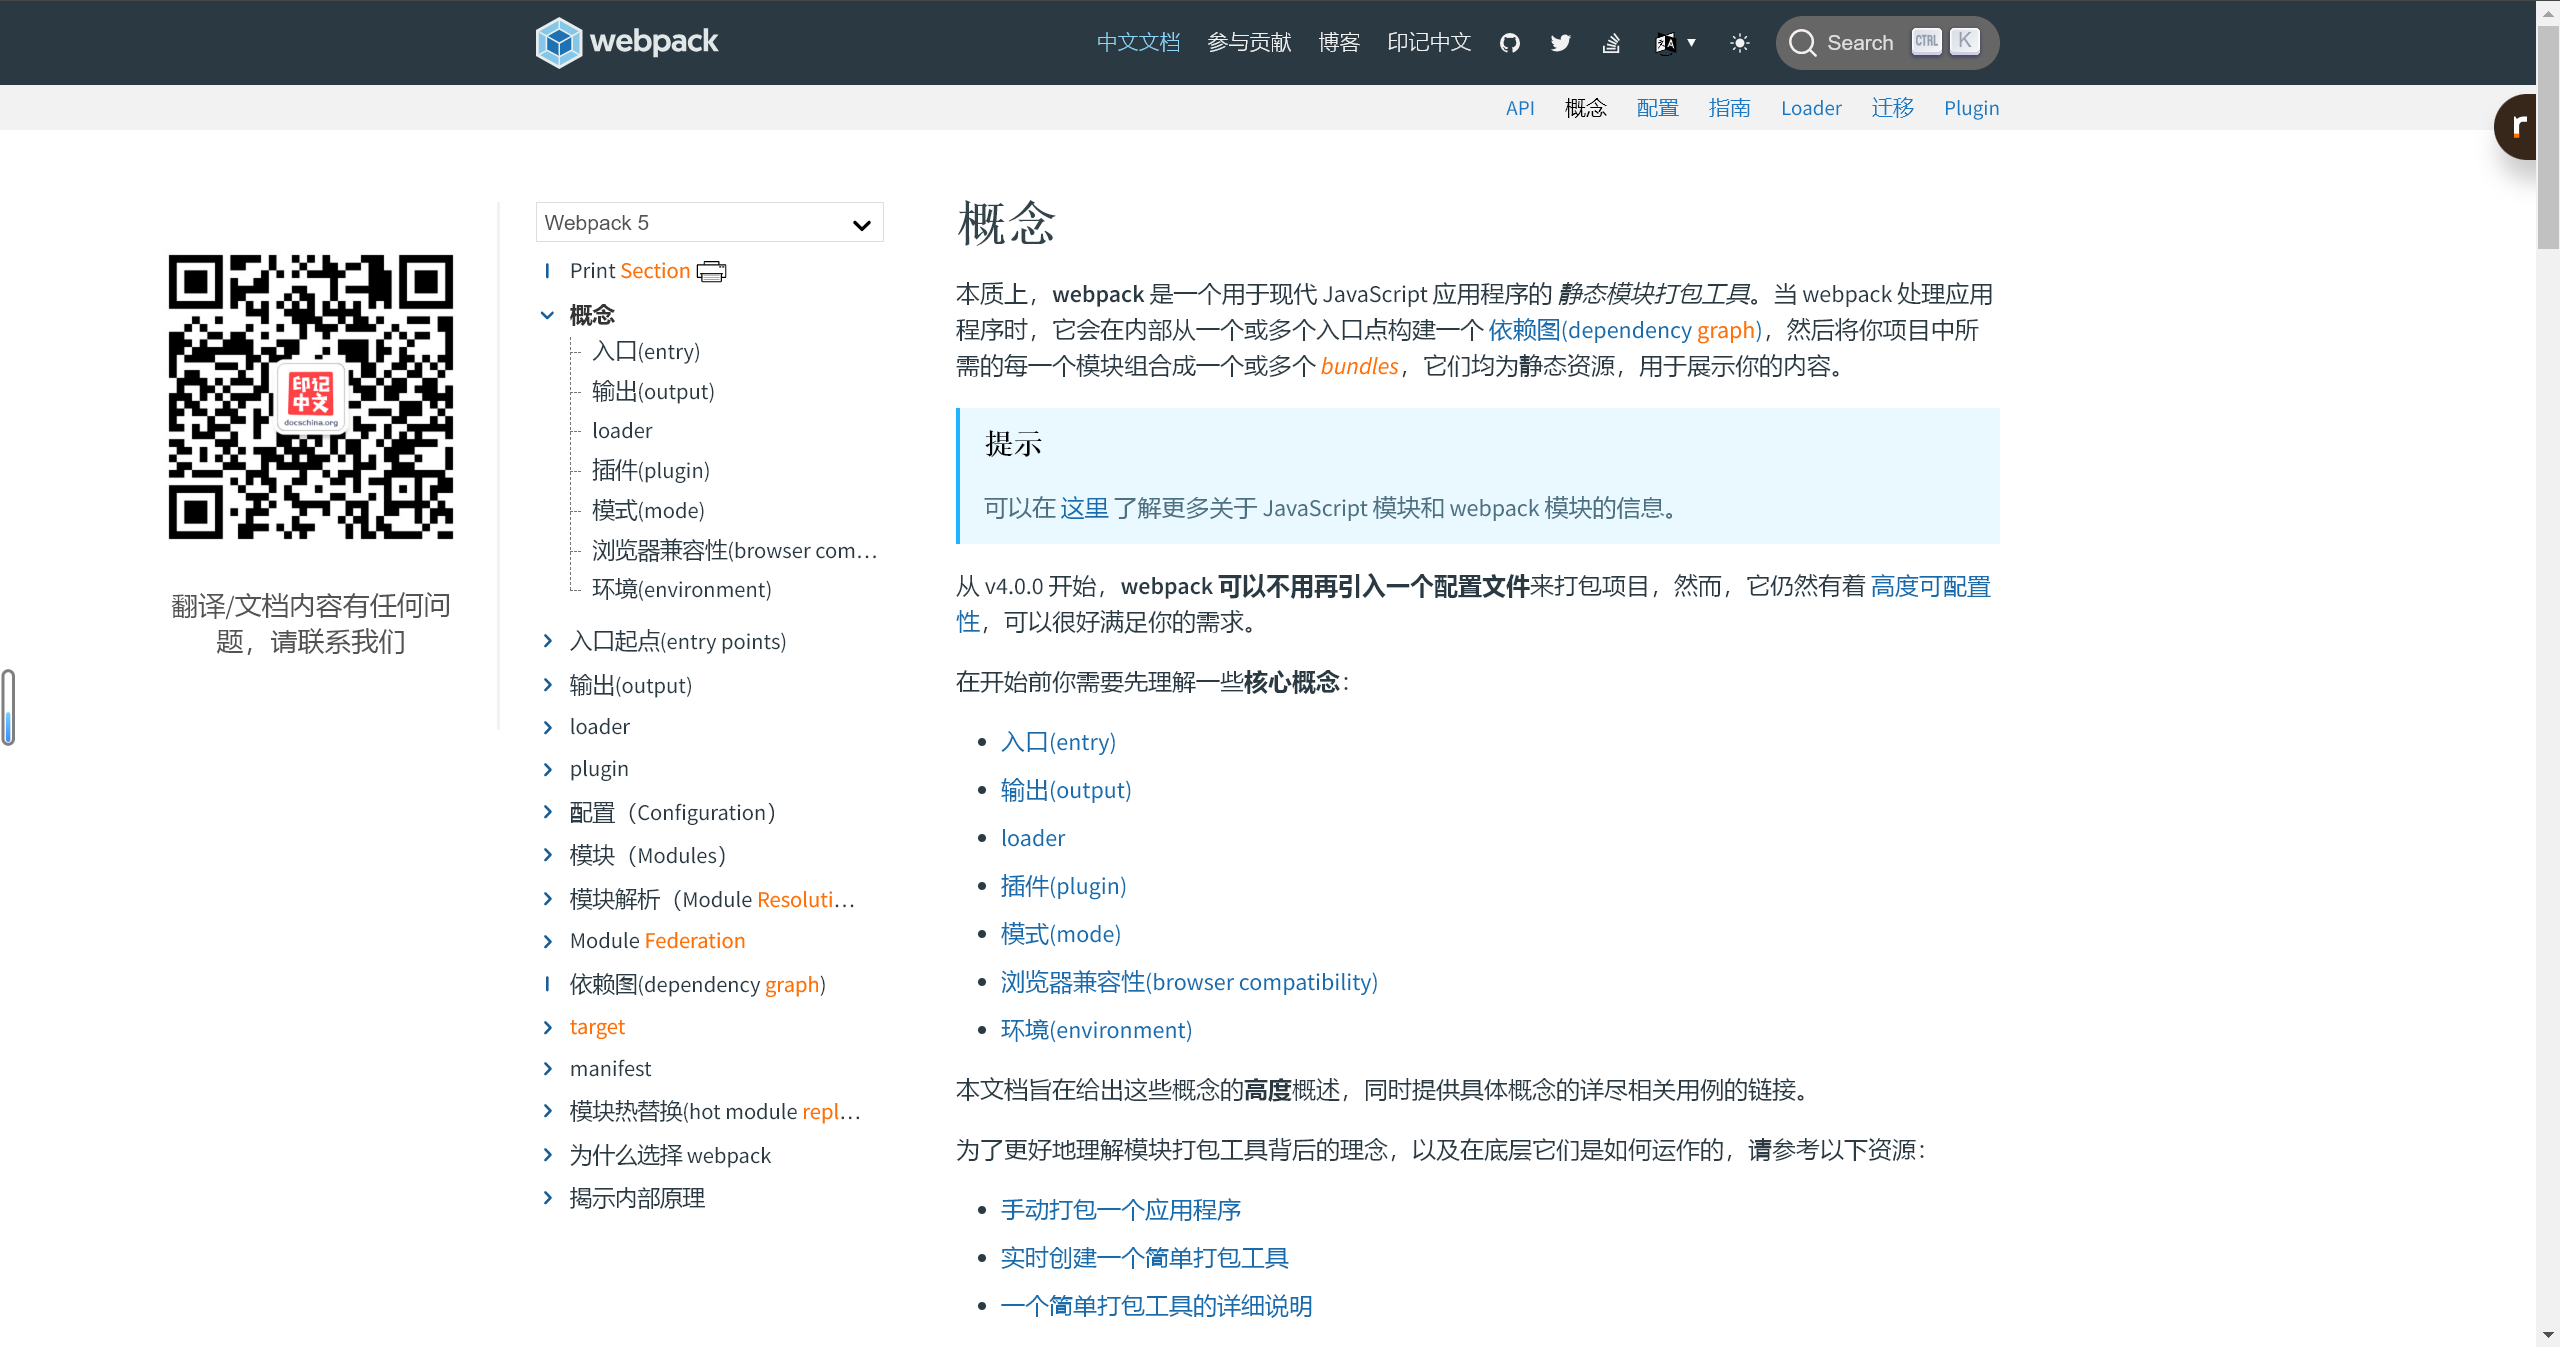Open the GitHub repository icon
The width and height of the screenshot is (2560, 1347).
pyautogui.click(x=1510, y=43)
